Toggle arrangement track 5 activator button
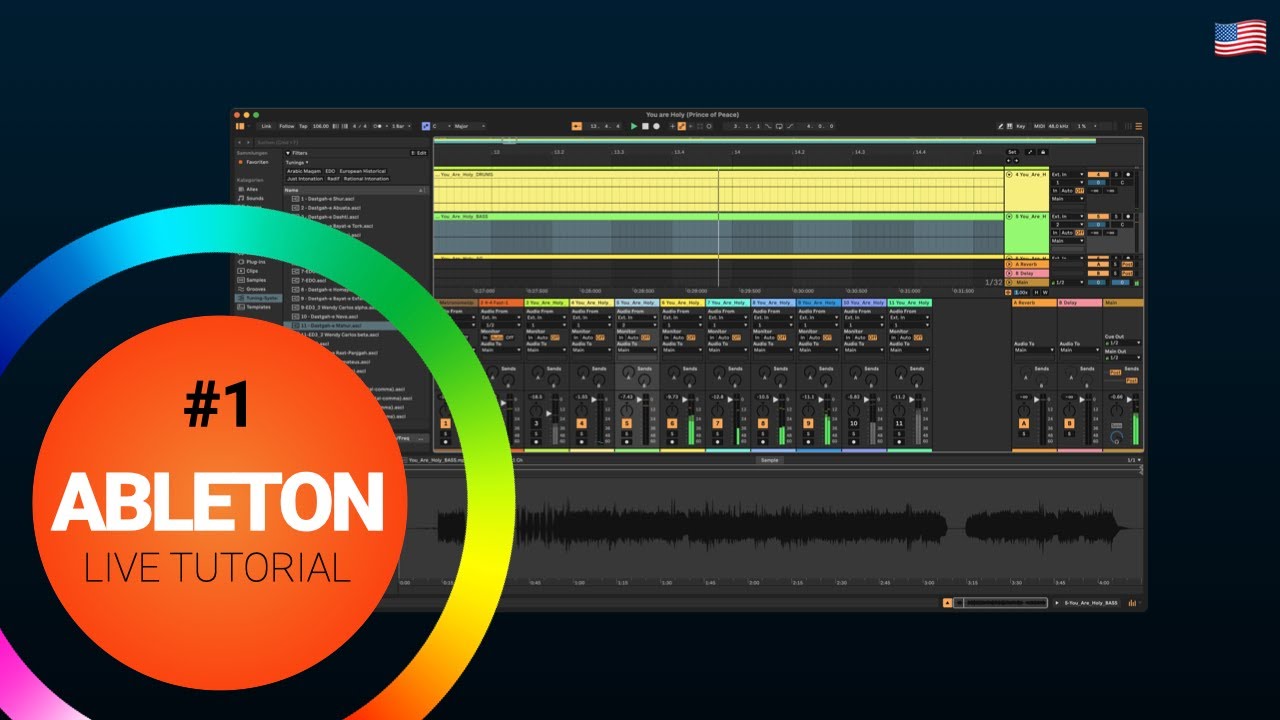 coord(1098,217)
